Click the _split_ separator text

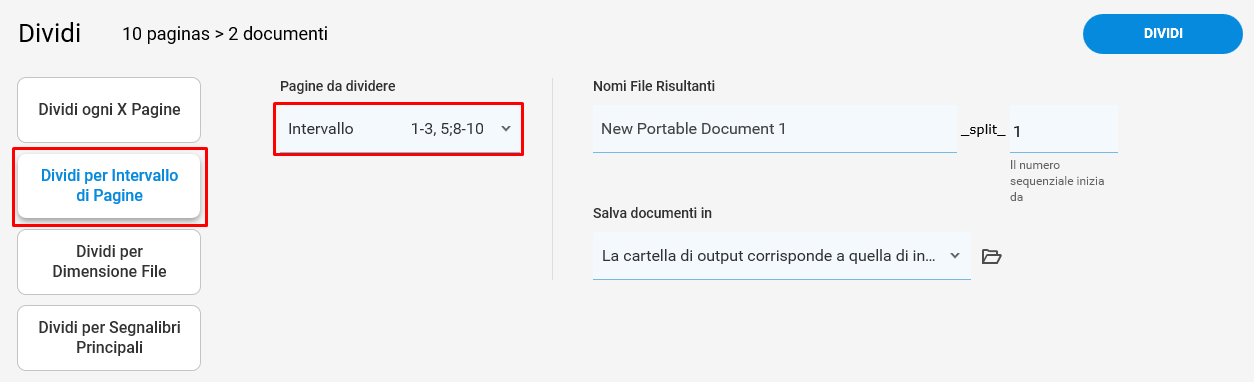click(x=983, y=131)
